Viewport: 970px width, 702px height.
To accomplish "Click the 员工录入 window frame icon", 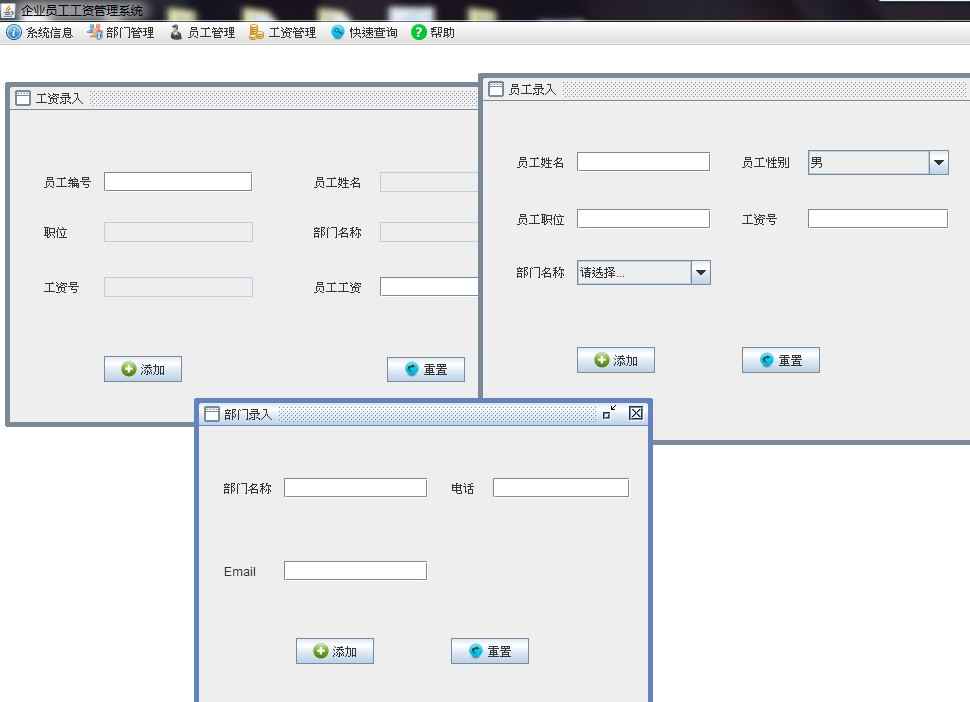I will tap(496, 89).
